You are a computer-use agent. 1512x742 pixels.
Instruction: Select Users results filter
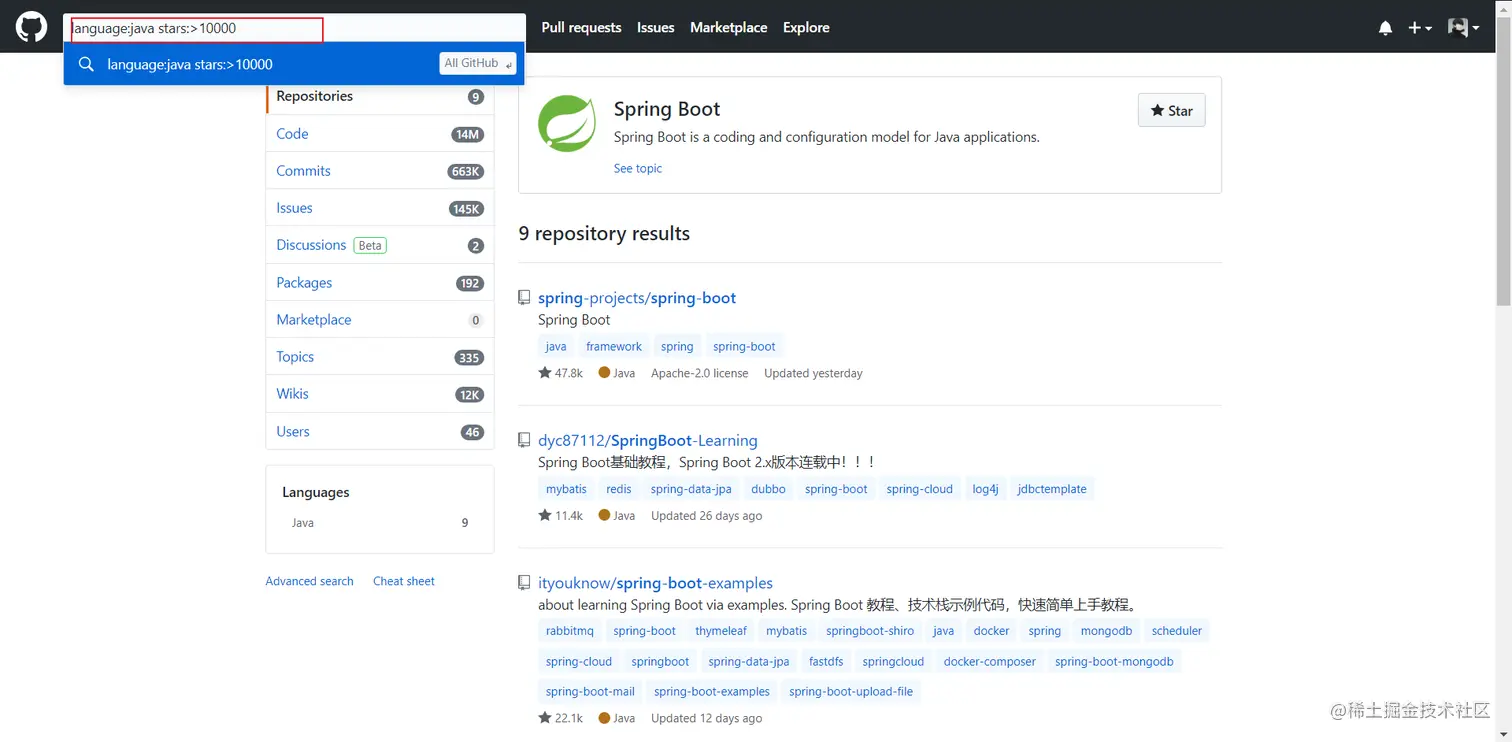[380, 432]
